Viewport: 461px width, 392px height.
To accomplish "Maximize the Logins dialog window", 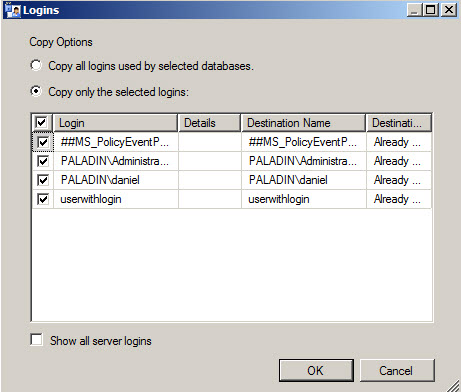I will click(x=431, y=10).
